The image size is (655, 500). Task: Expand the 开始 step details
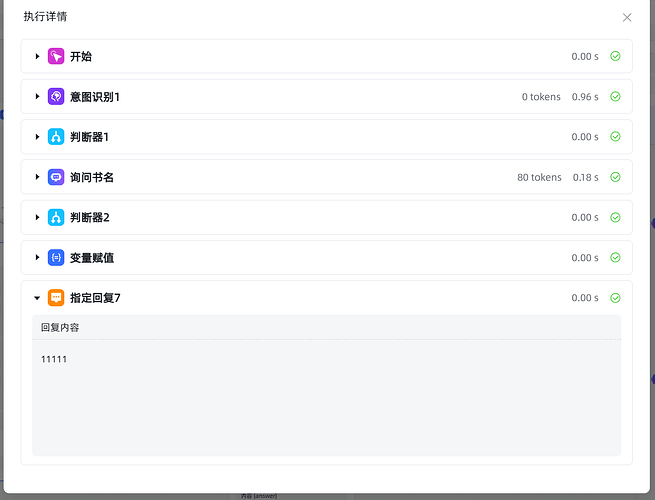click(37, 57)
